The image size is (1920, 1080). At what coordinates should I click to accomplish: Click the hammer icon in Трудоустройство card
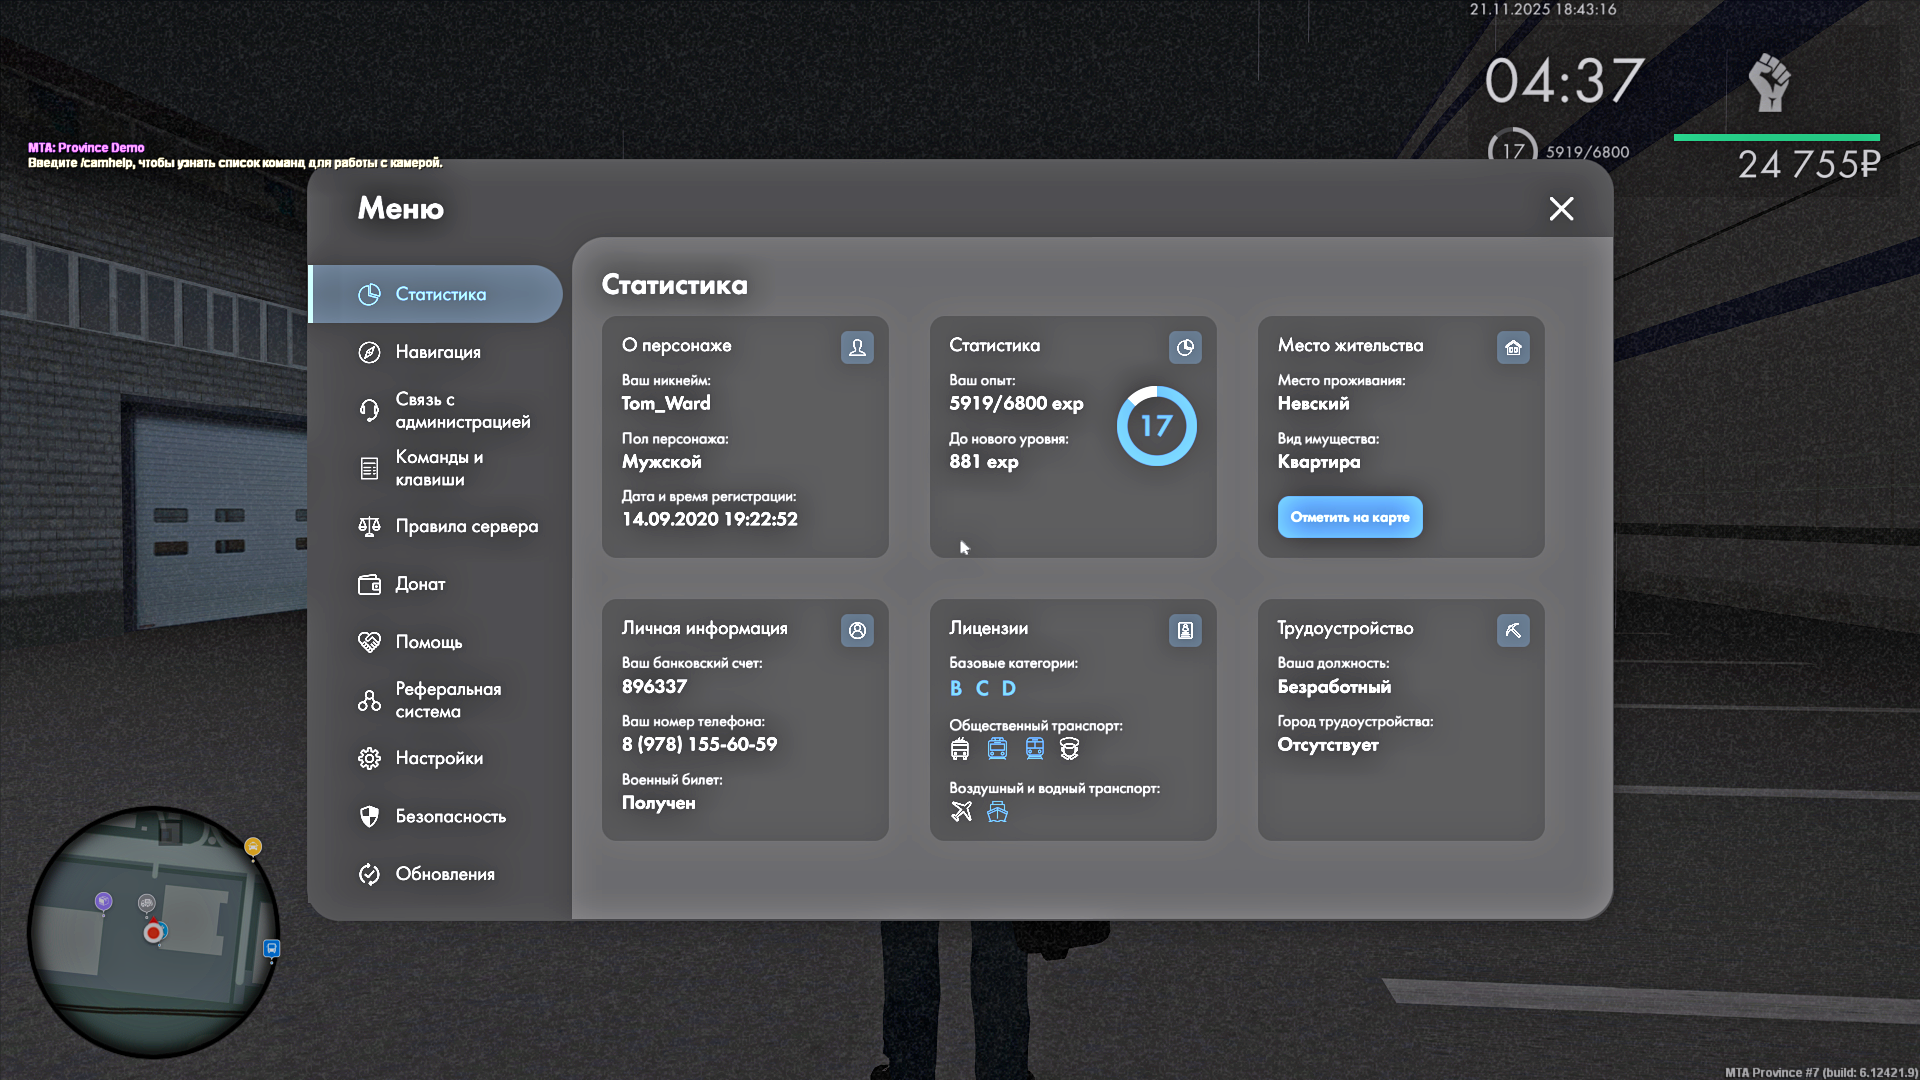(1513, 630)
